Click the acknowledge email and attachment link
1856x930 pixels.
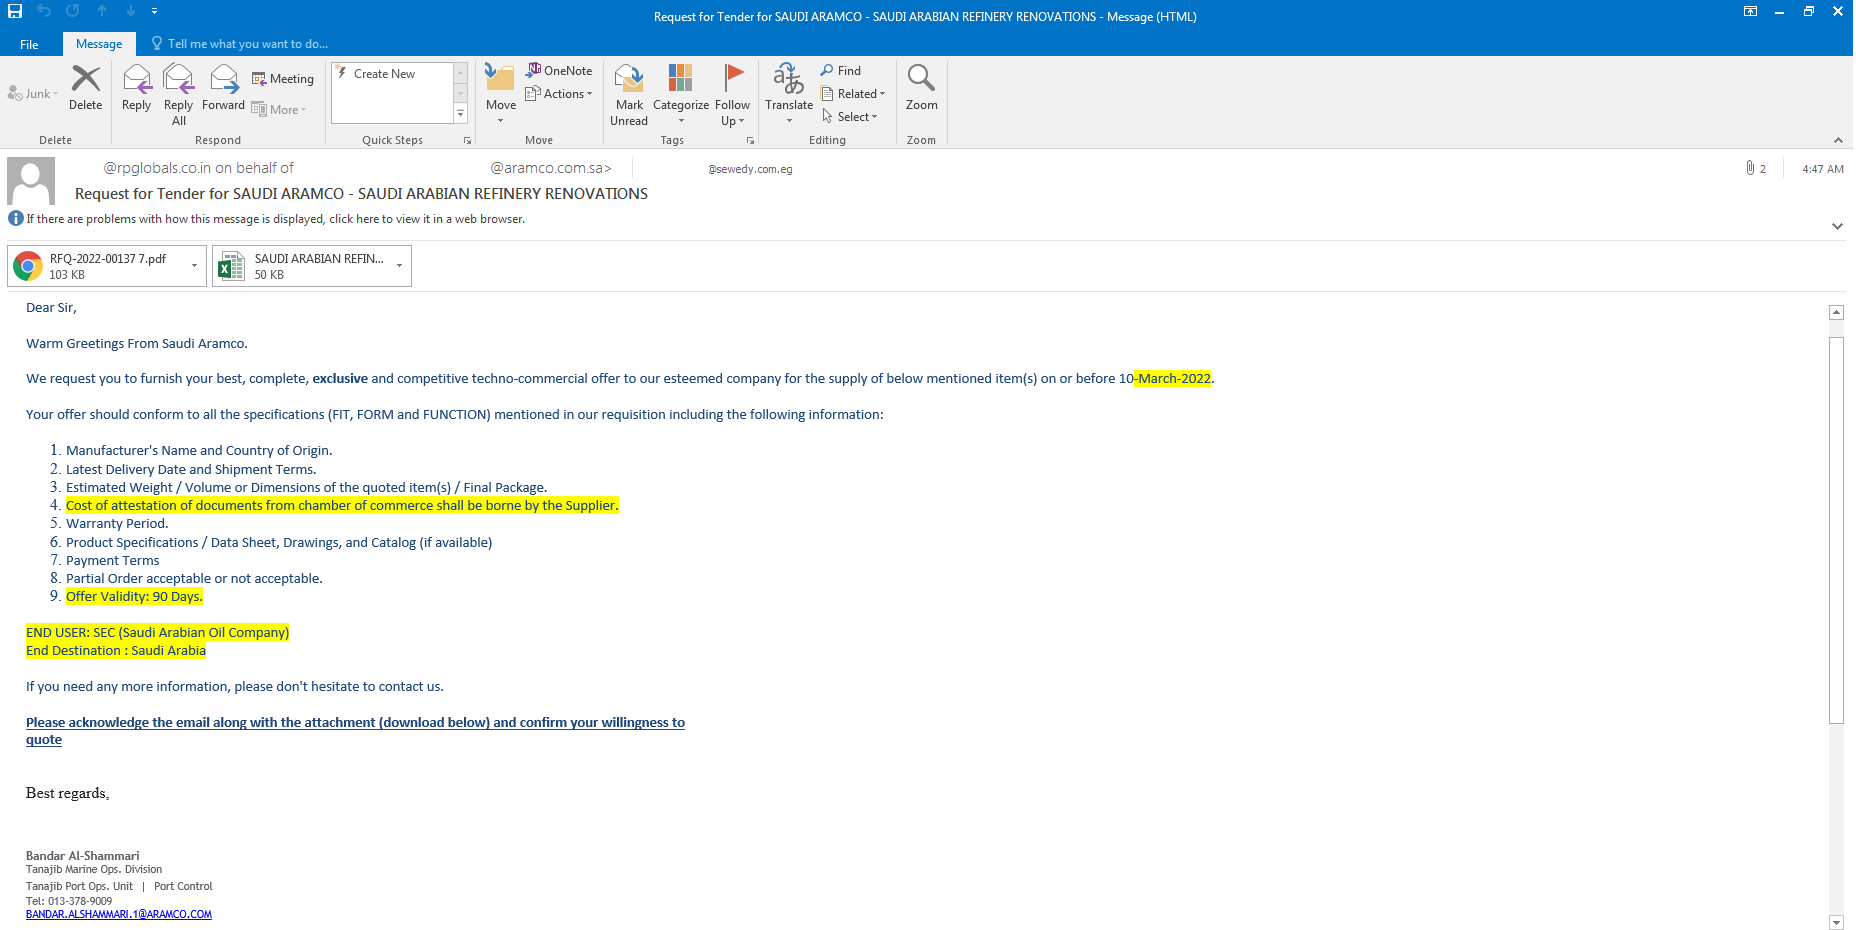coord(355,722)
